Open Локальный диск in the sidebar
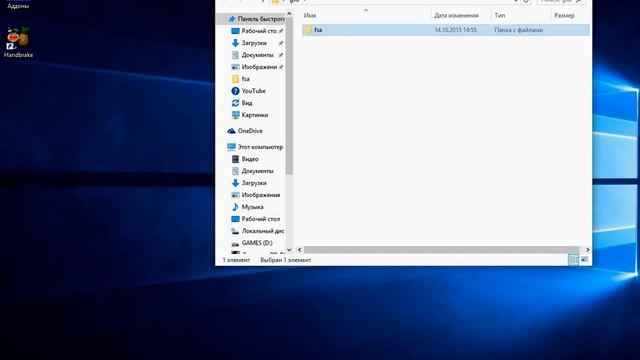The width and height of the screenshot is (640, 360). [x=258, y=231]
